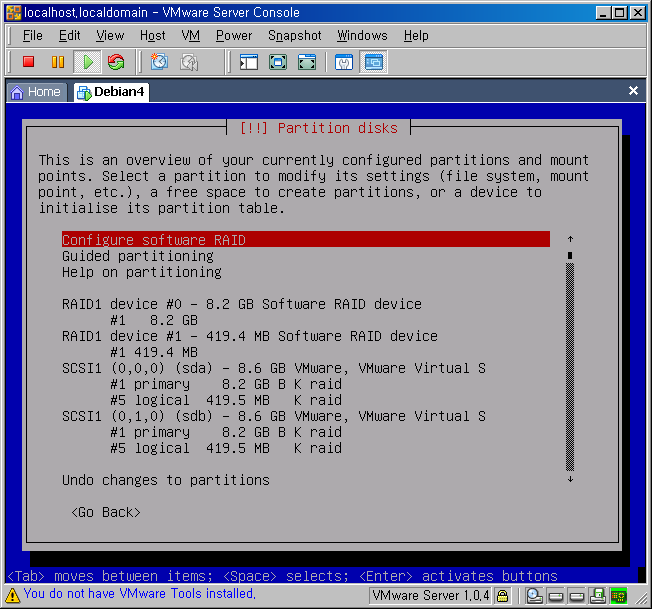
Task: Click the red Power Off button
Action: (29, 62)
